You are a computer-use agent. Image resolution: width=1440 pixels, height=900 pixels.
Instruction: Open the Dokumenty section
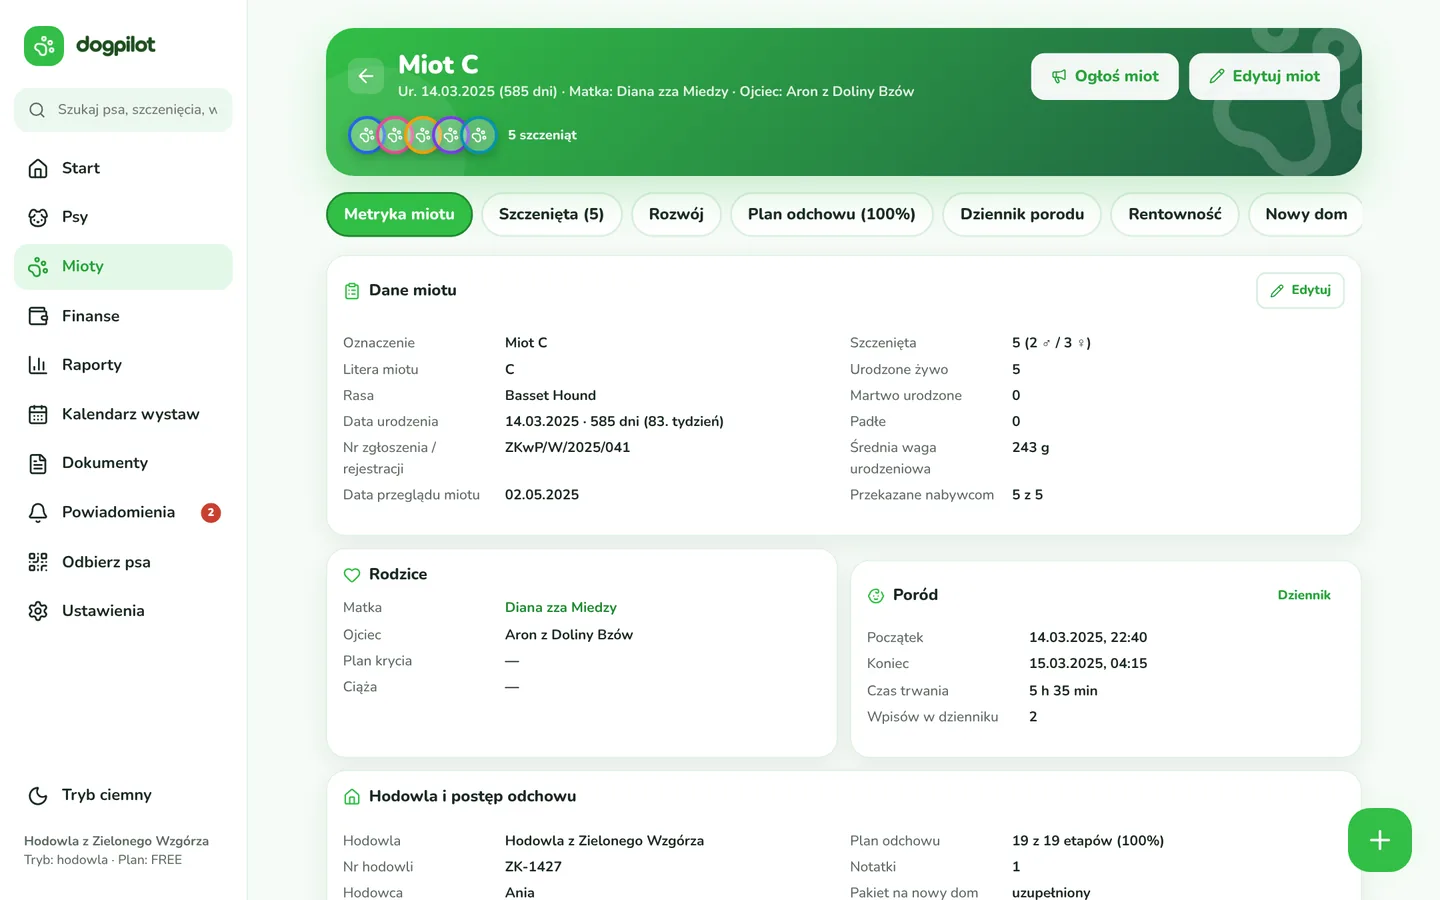point(123,463)
